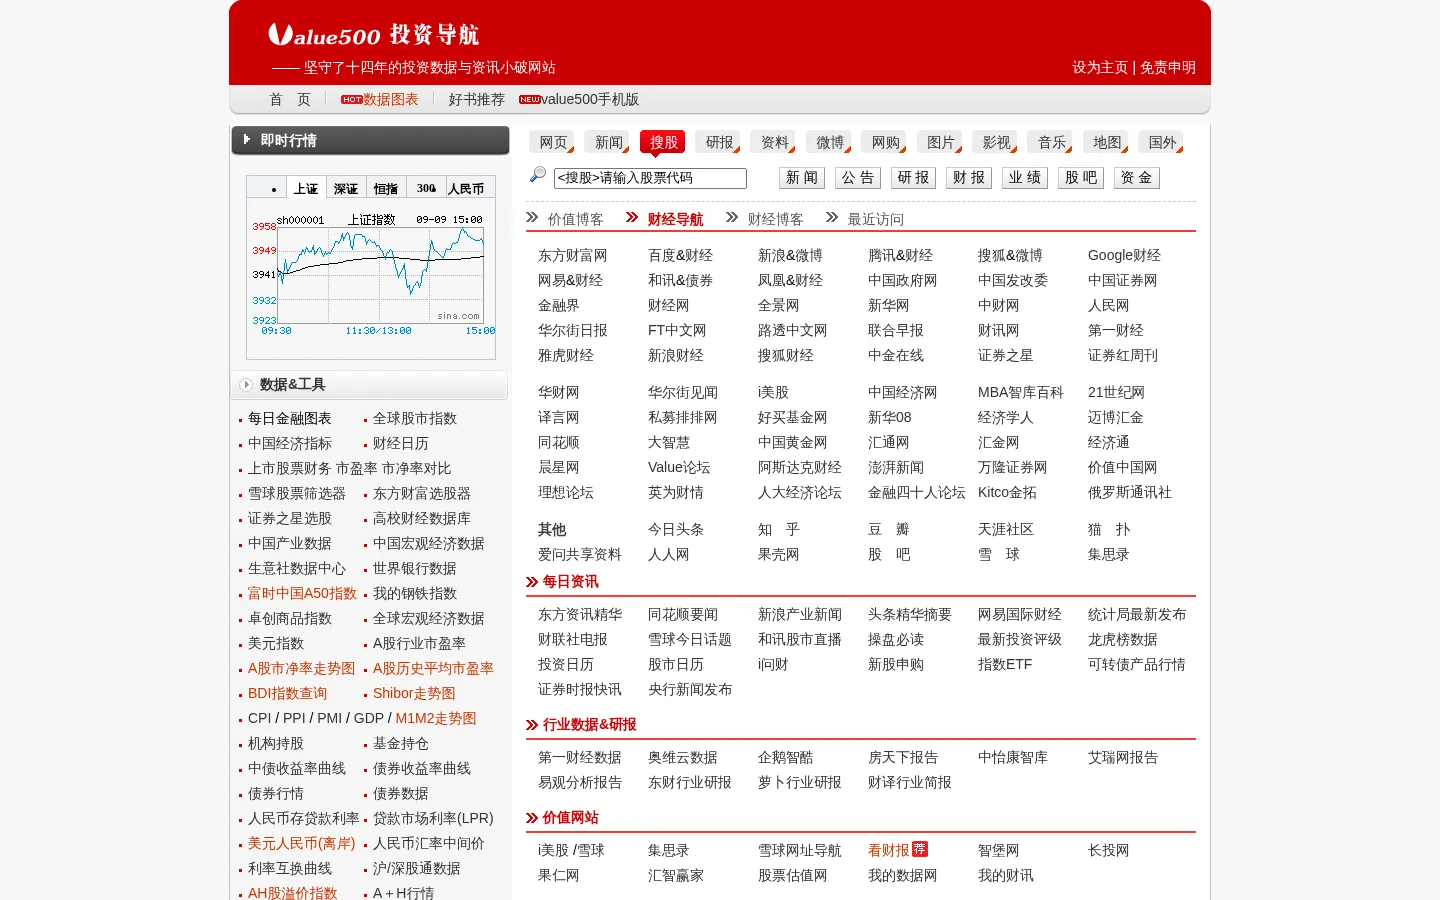Open the 华尔街日报 link

(x=572, y=330)
